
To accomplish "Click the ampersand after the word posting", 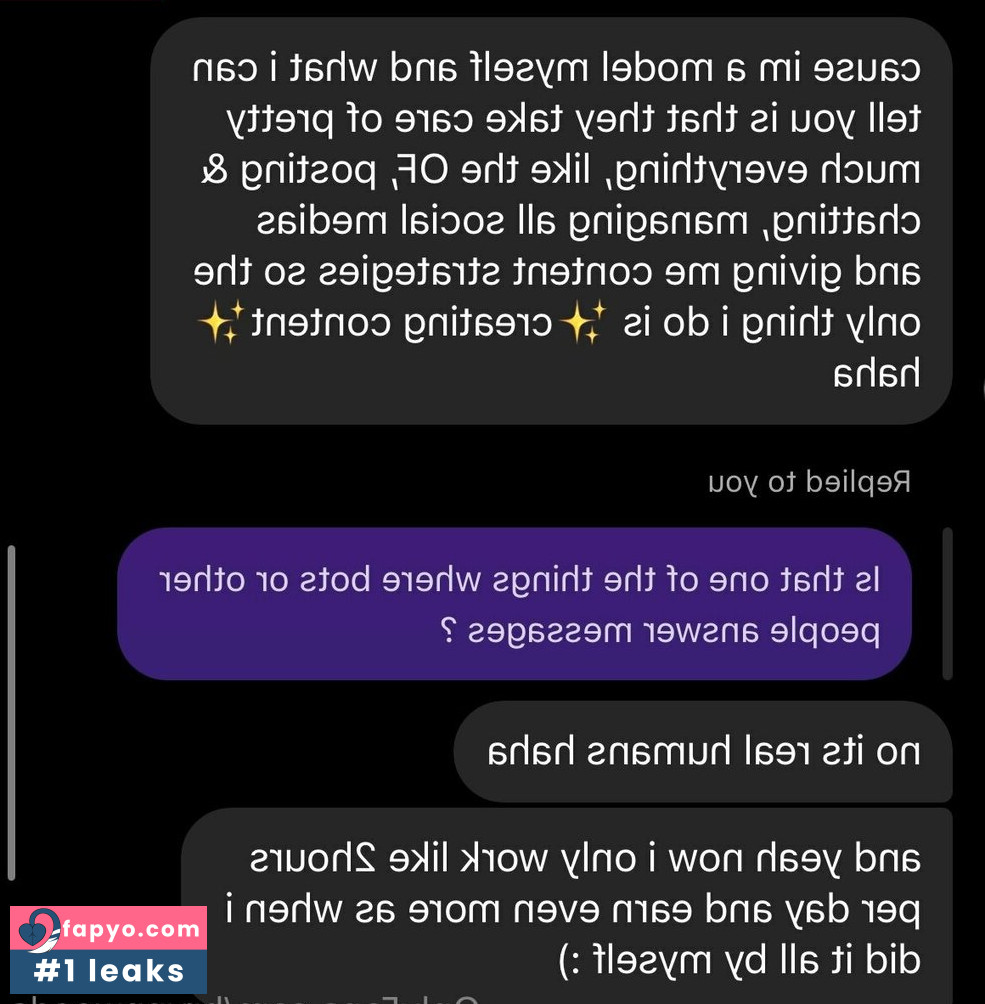I will click(x=214, y=170).
